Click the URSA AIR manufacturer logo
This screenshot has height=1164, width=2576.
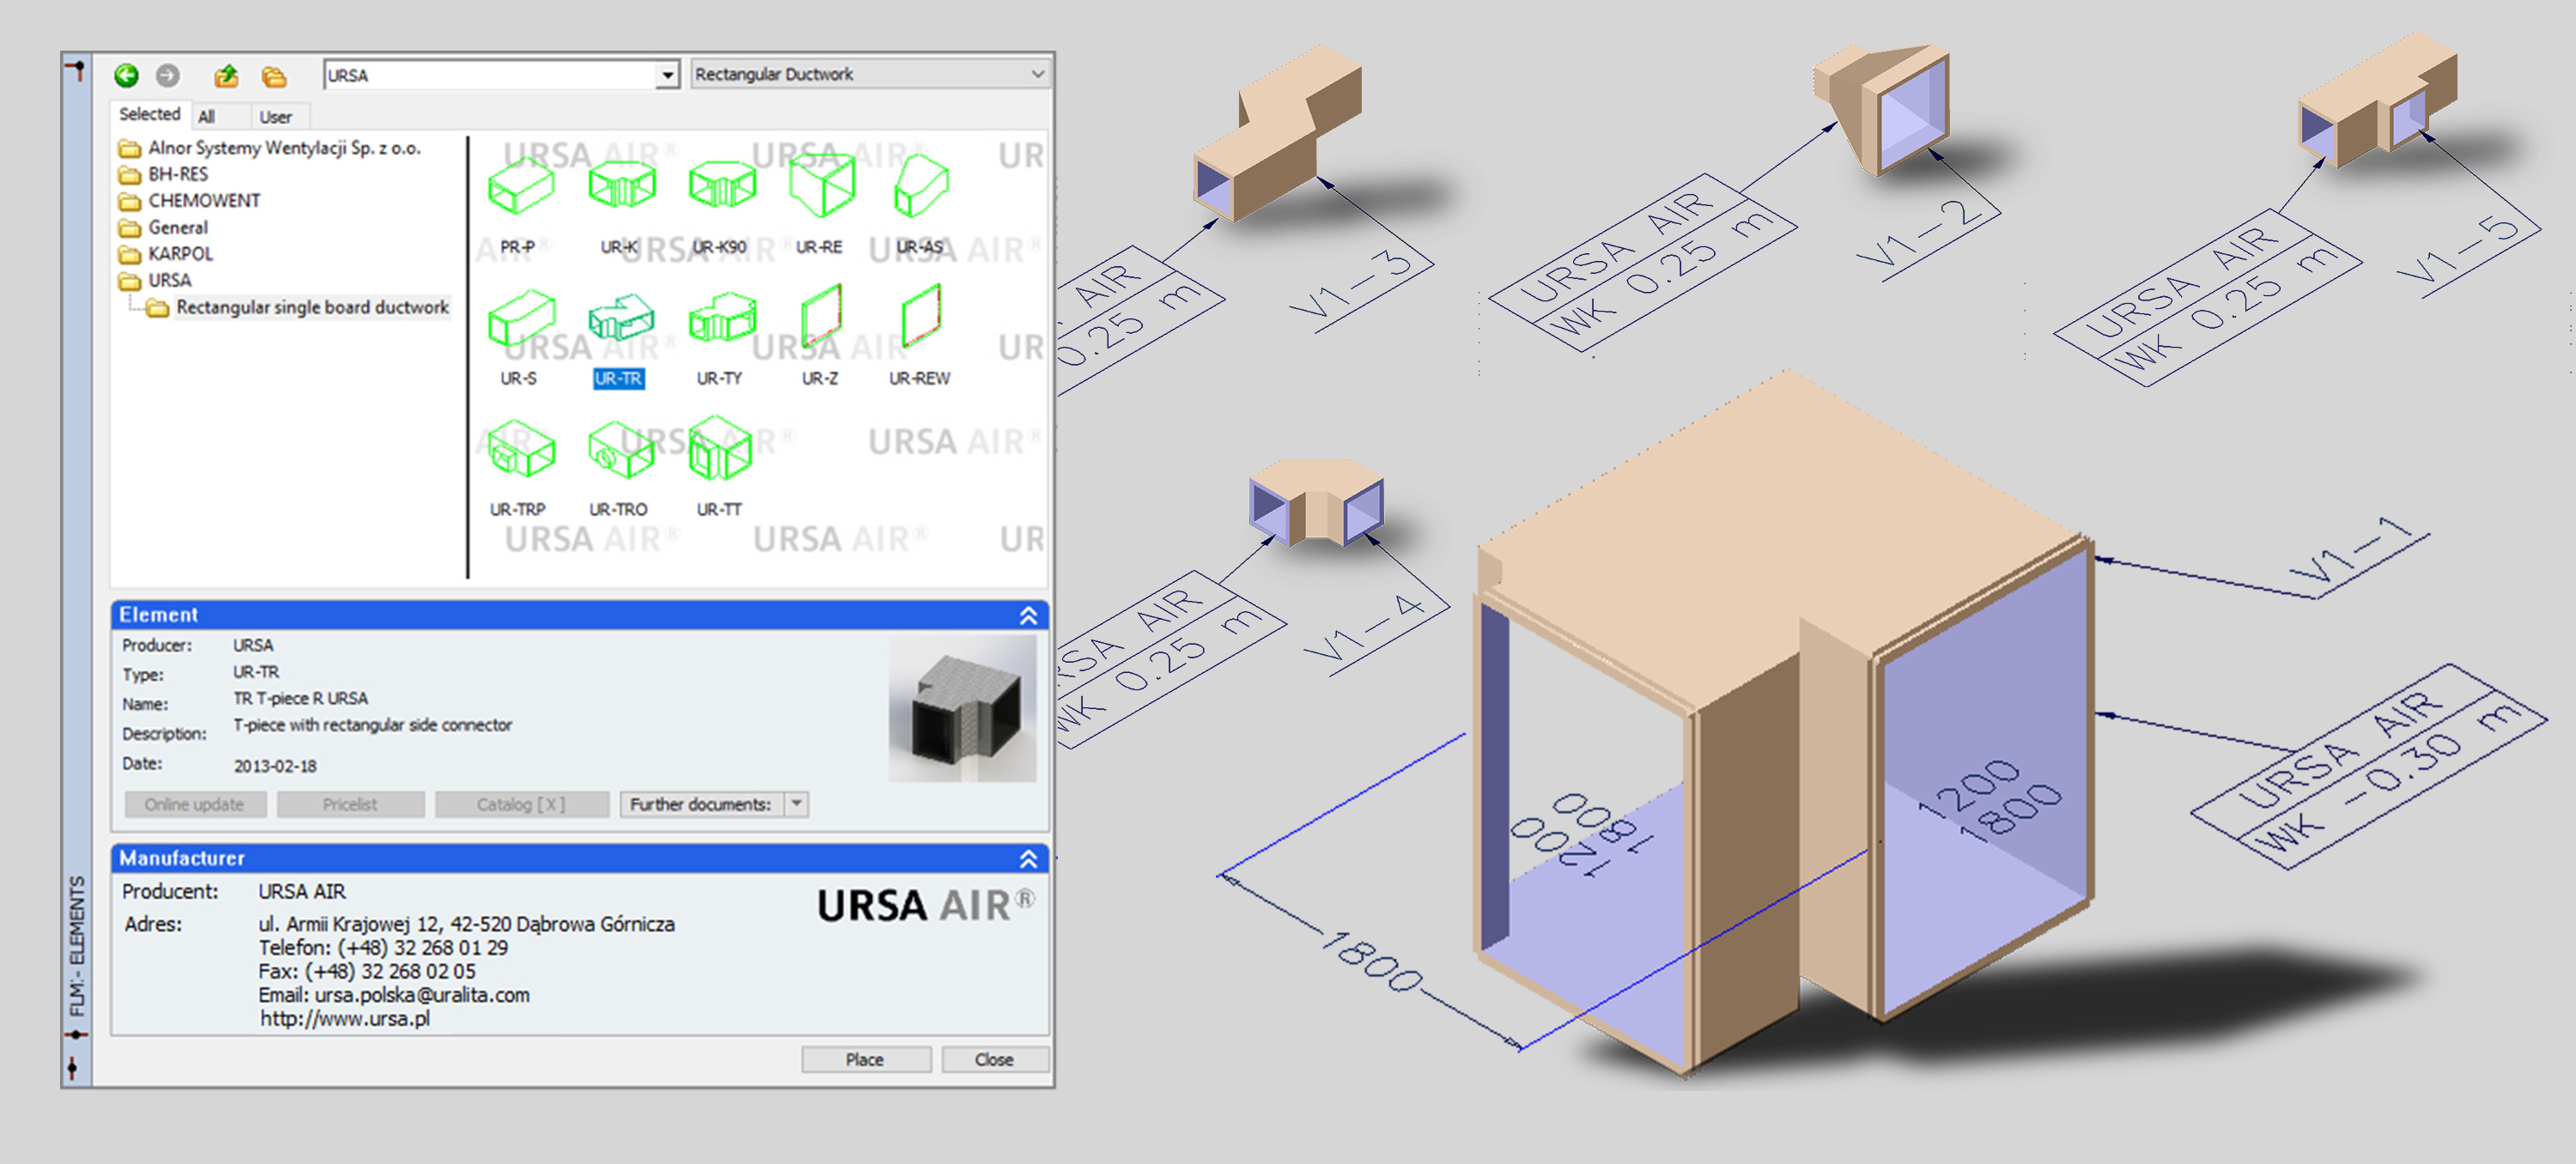click(926, 906)
